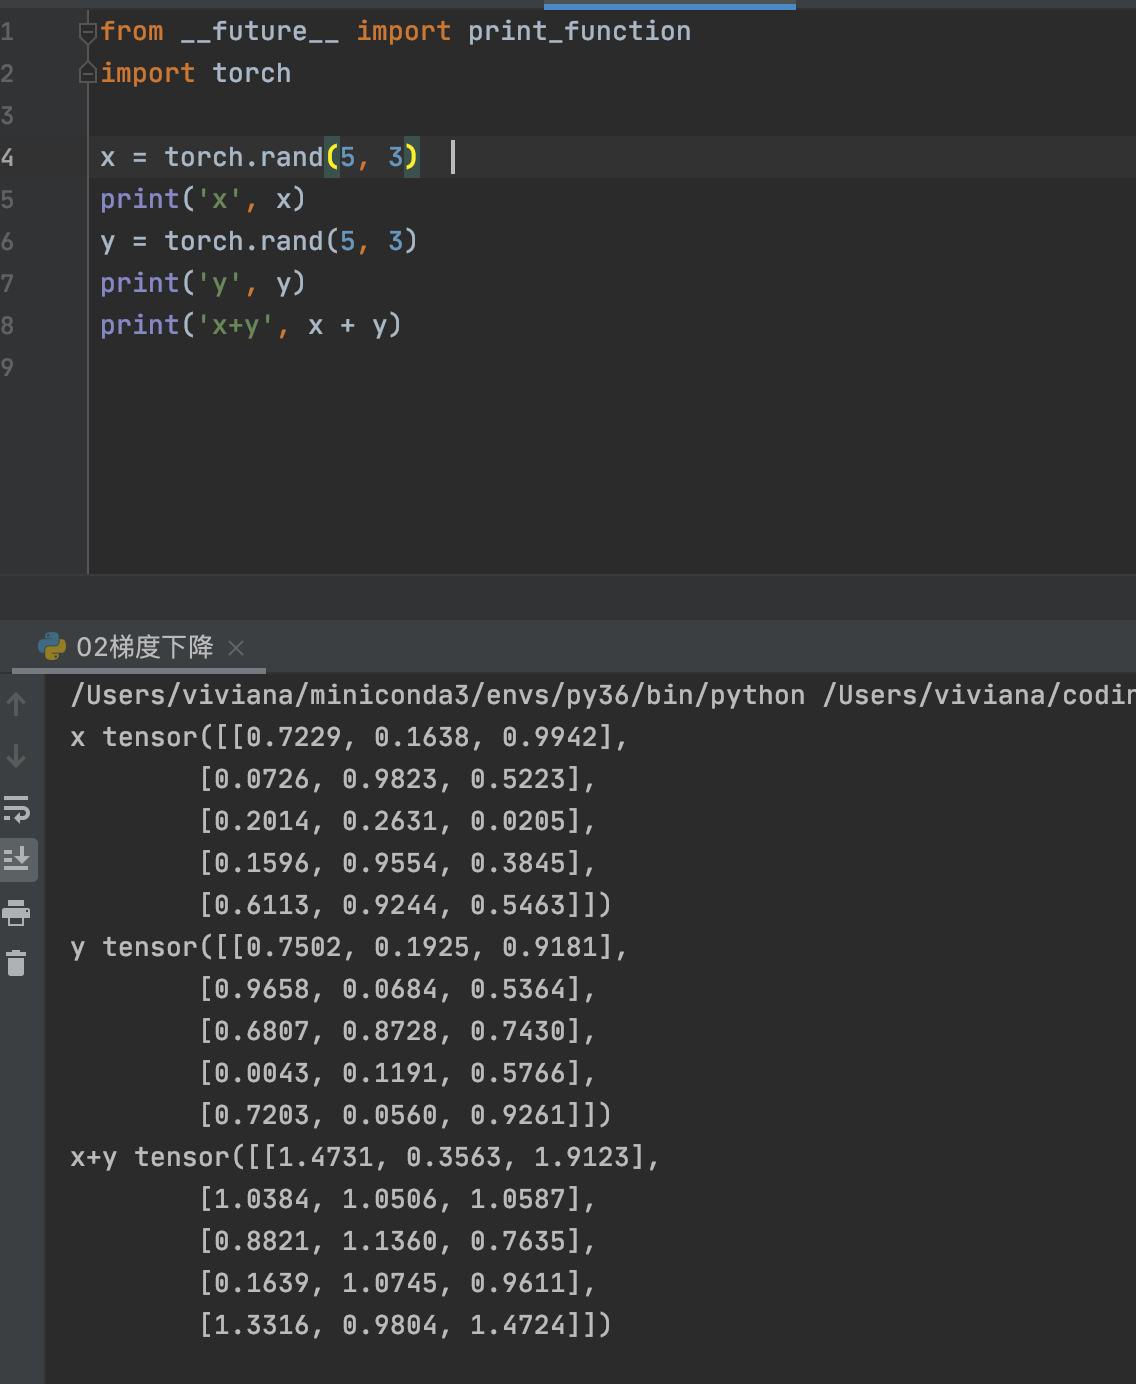The width and height of the screenshot is (1136, 1384).
Task: Click "print('x+y', x + y)" code line
Action: tap(250, 326)
